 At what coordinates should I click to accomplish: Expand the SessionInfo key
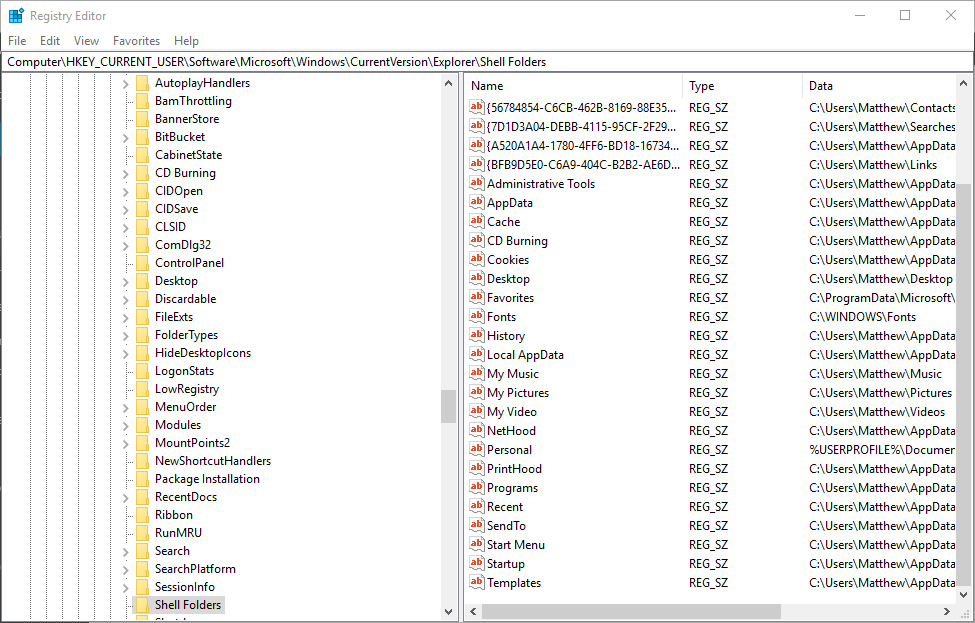click(126, 588)
